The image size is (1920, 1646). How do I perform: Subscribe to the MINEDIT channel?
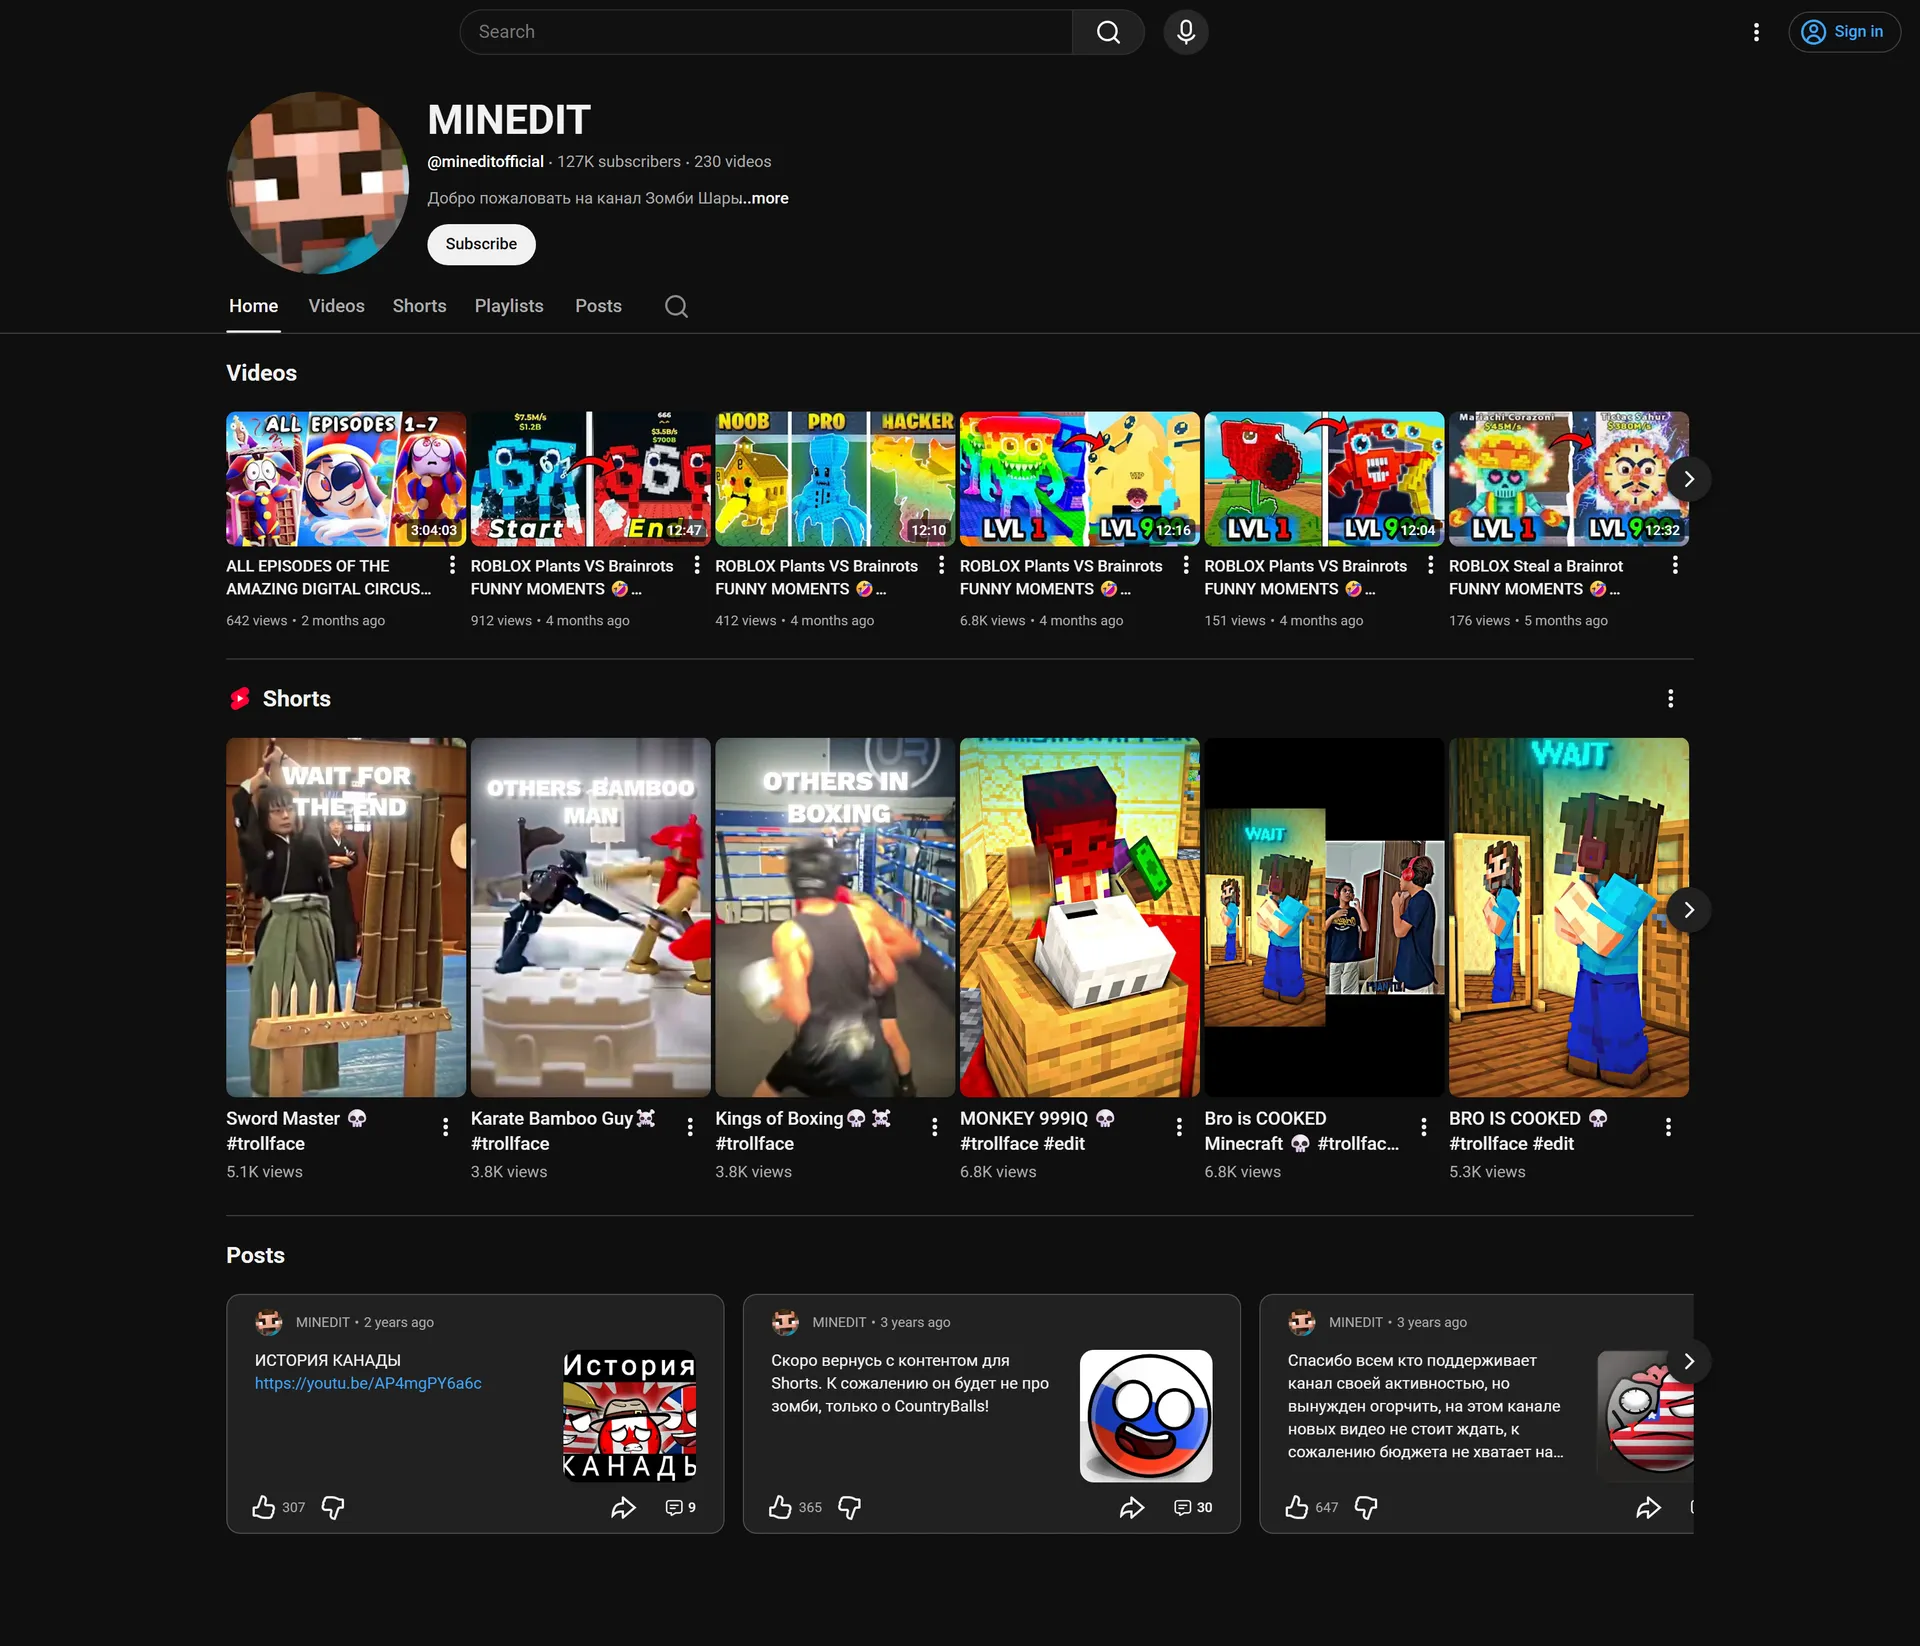pyautogui.click(x=481, y=244)
